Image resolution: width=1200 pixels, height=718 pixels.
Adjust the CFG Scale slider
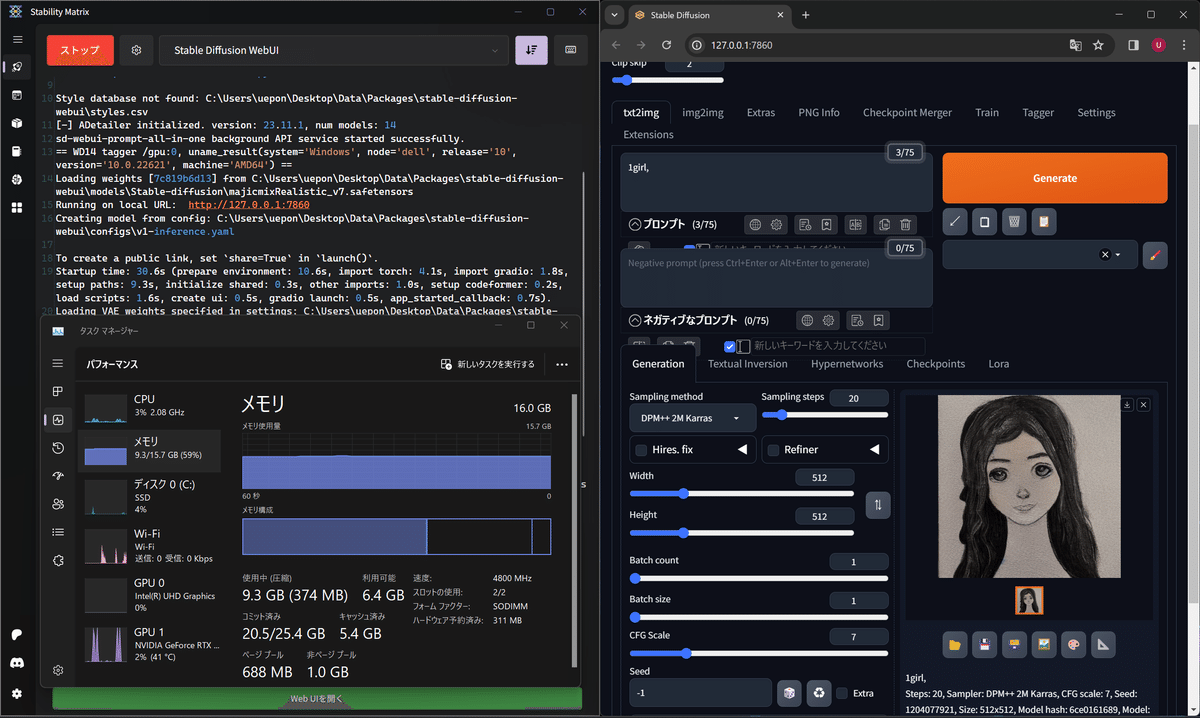click(759, 653)
